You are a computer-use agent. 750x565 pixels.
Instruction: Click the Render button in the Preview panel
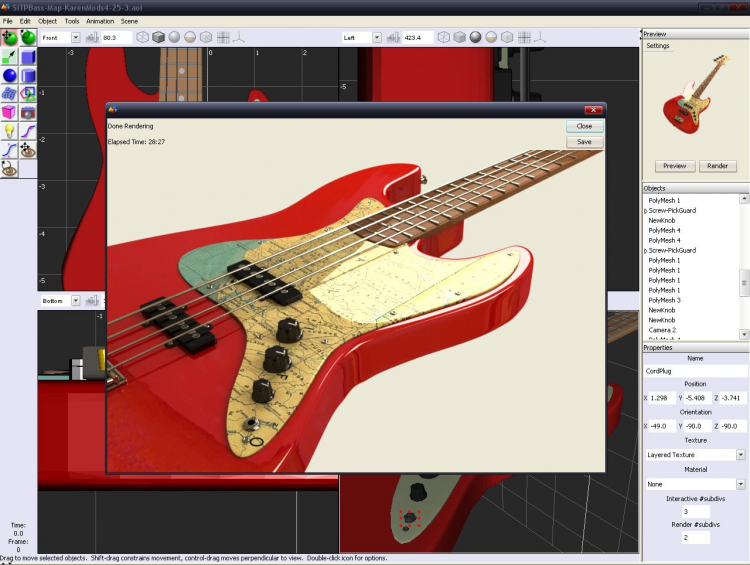[x=717, y=166]
